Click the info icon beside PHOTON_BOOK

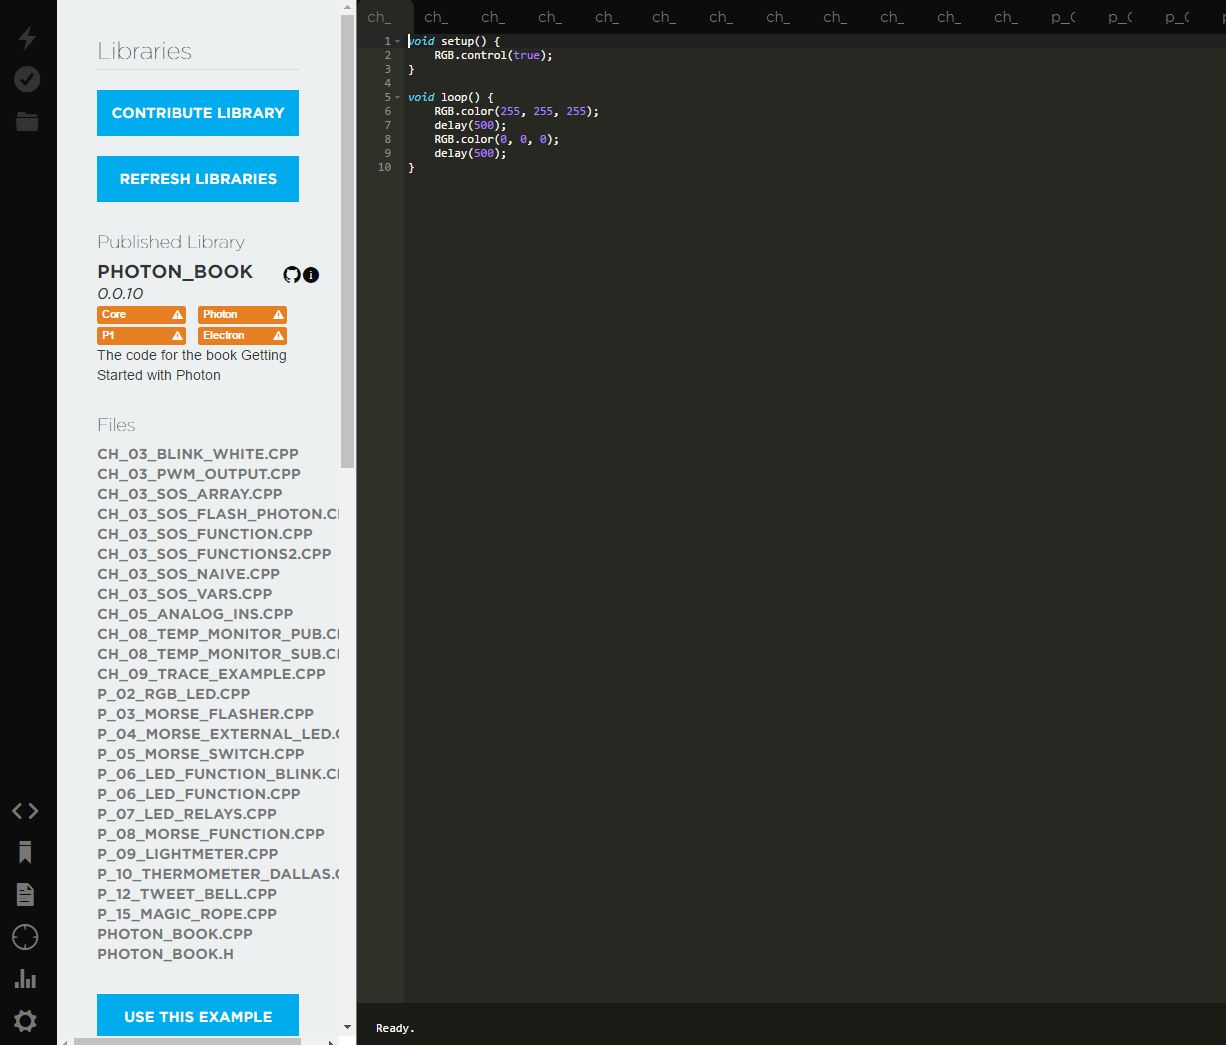(311, 275)
